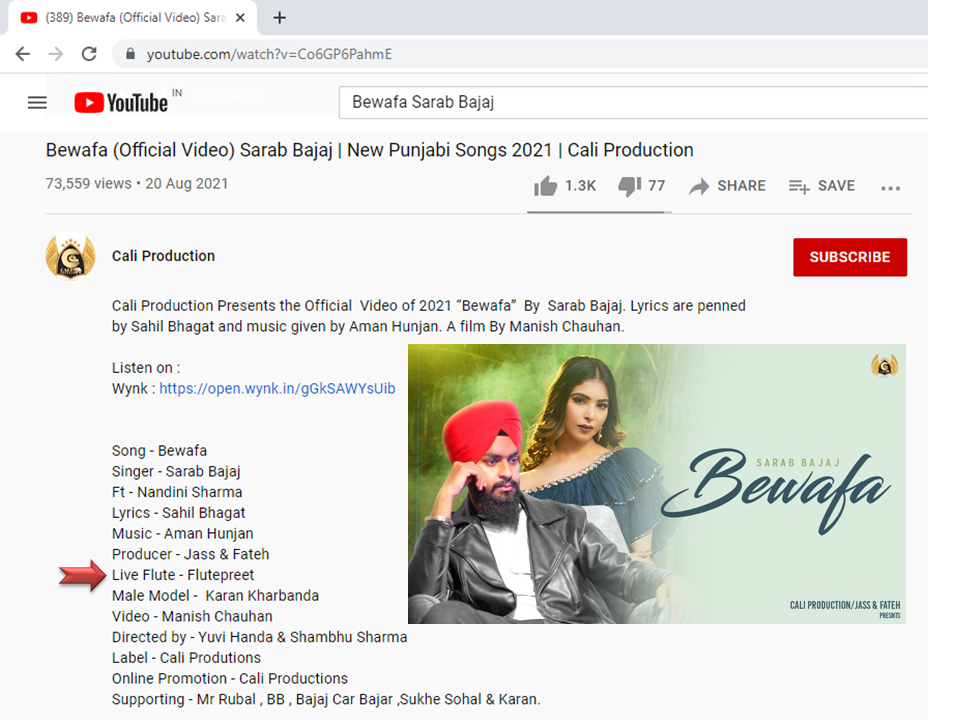Click the Cali Production channel avatar
Viewport: 960px width, 720px height.
[x=70, y=256]
